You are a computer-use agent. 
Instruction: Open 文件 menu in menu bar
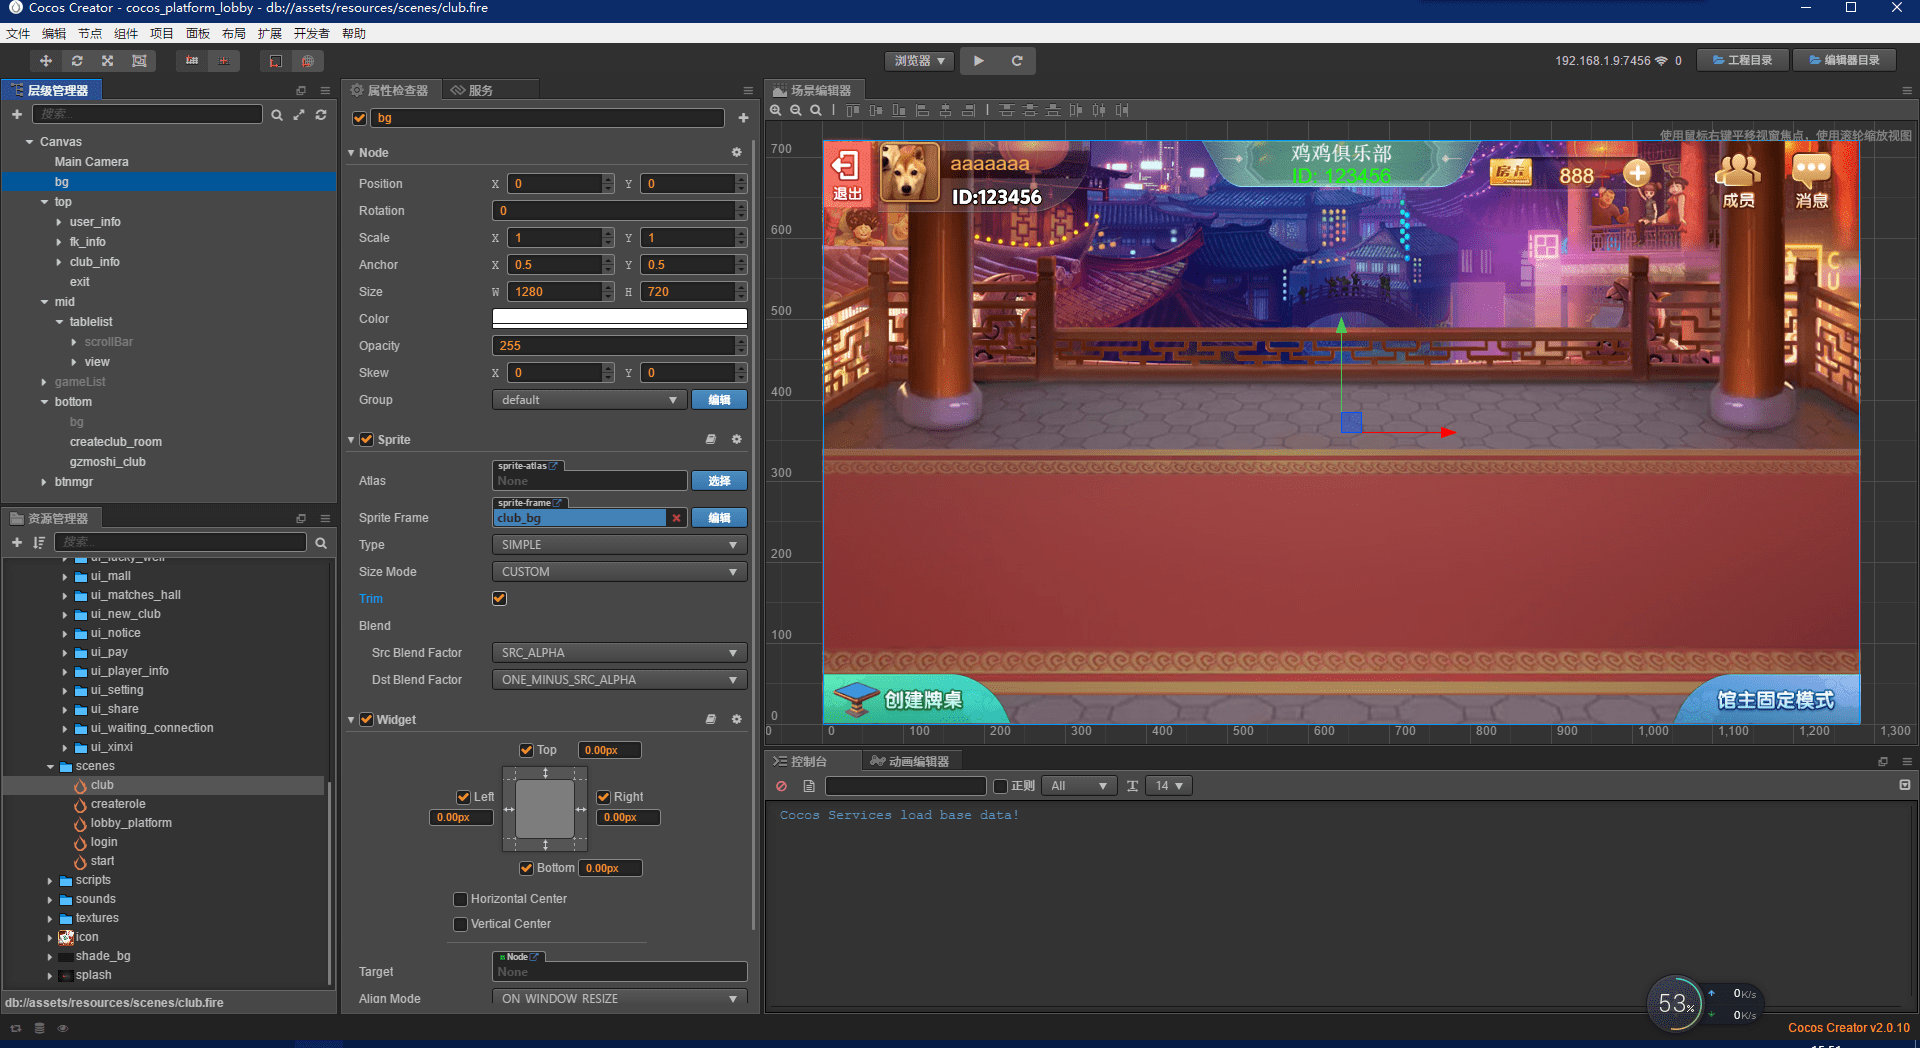click(x=18, y=34)
